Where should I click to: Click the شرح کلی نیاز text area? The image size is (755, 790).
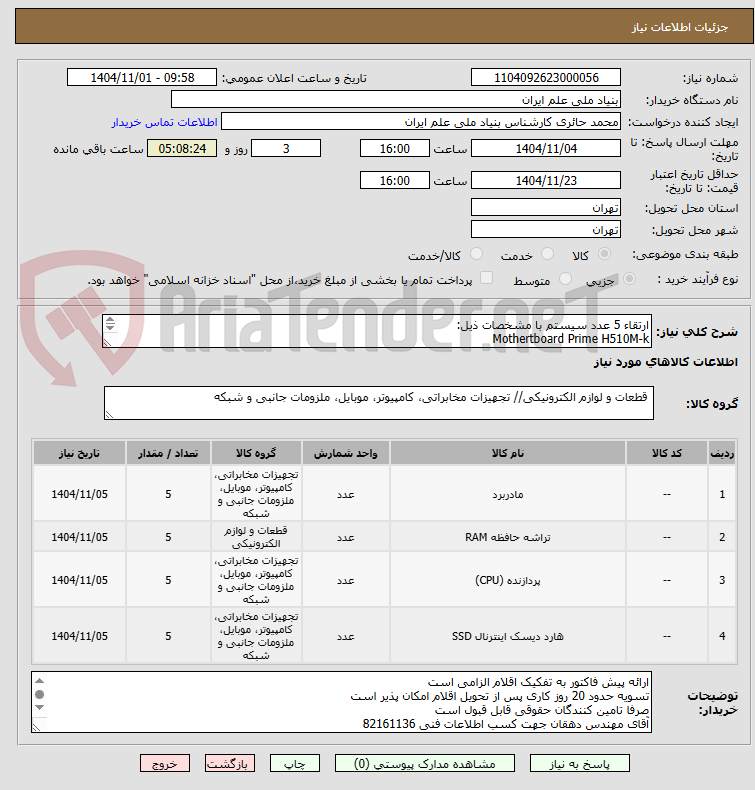click(x=377, y=331)
